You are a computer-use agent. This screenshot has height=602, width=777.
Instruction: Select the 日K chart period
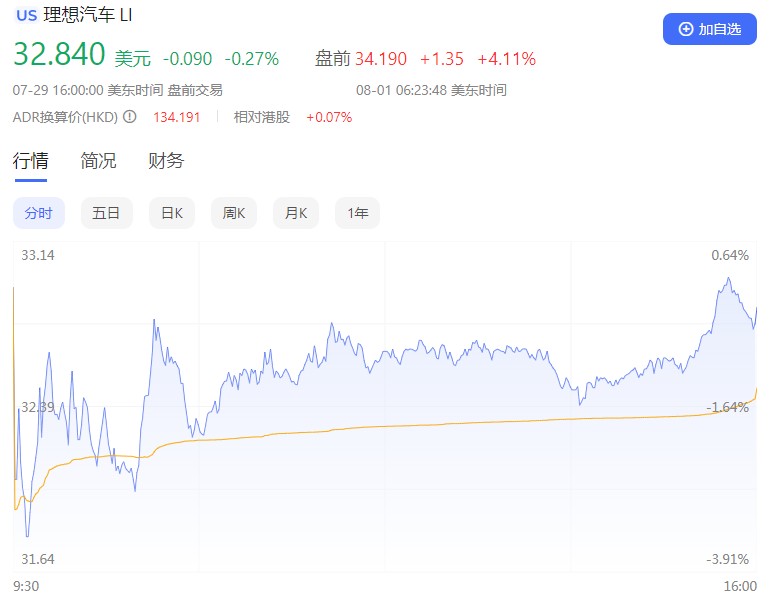click(x=172, y=213)
